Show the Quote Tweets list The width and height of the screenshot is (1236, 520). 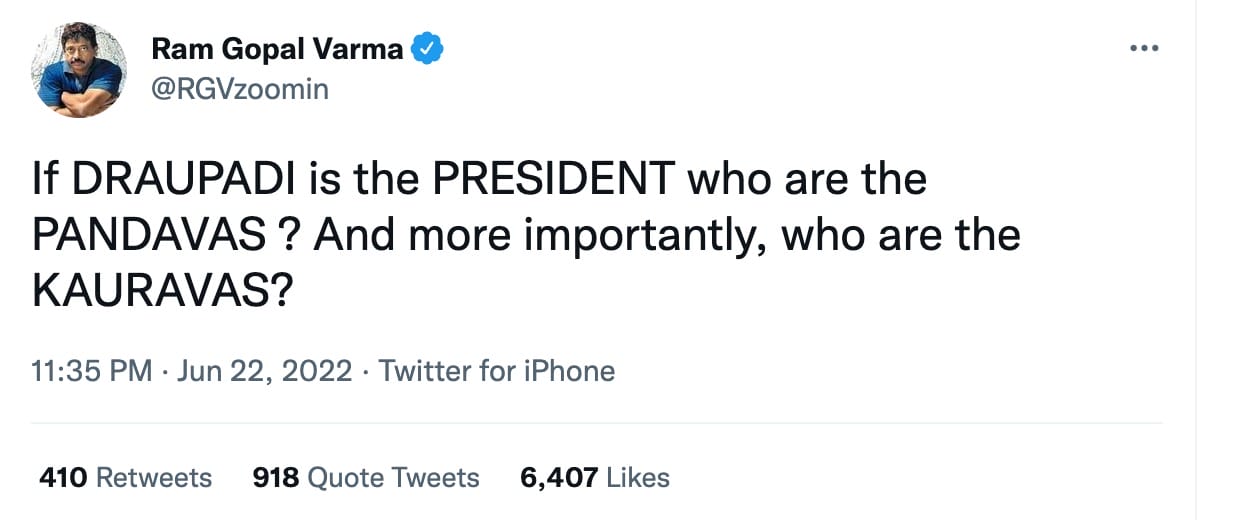[393, 478]
